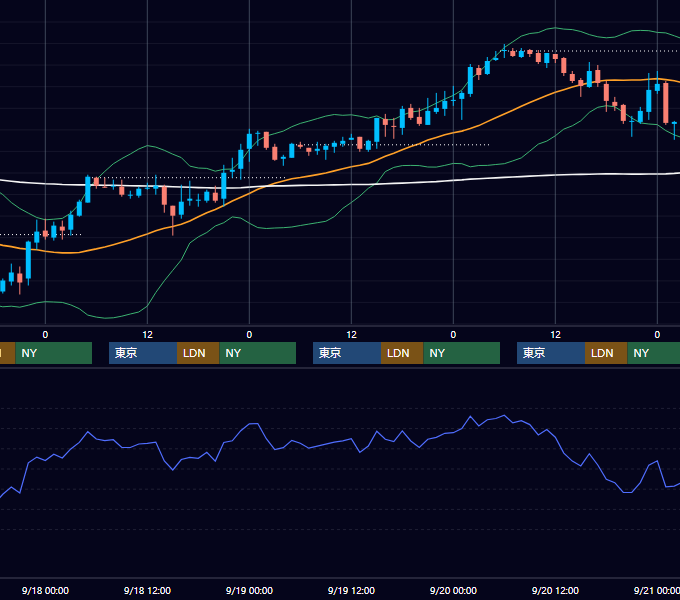Click hour label 12 above 9/20 12:00
The image size is (680, 600).
555,335
